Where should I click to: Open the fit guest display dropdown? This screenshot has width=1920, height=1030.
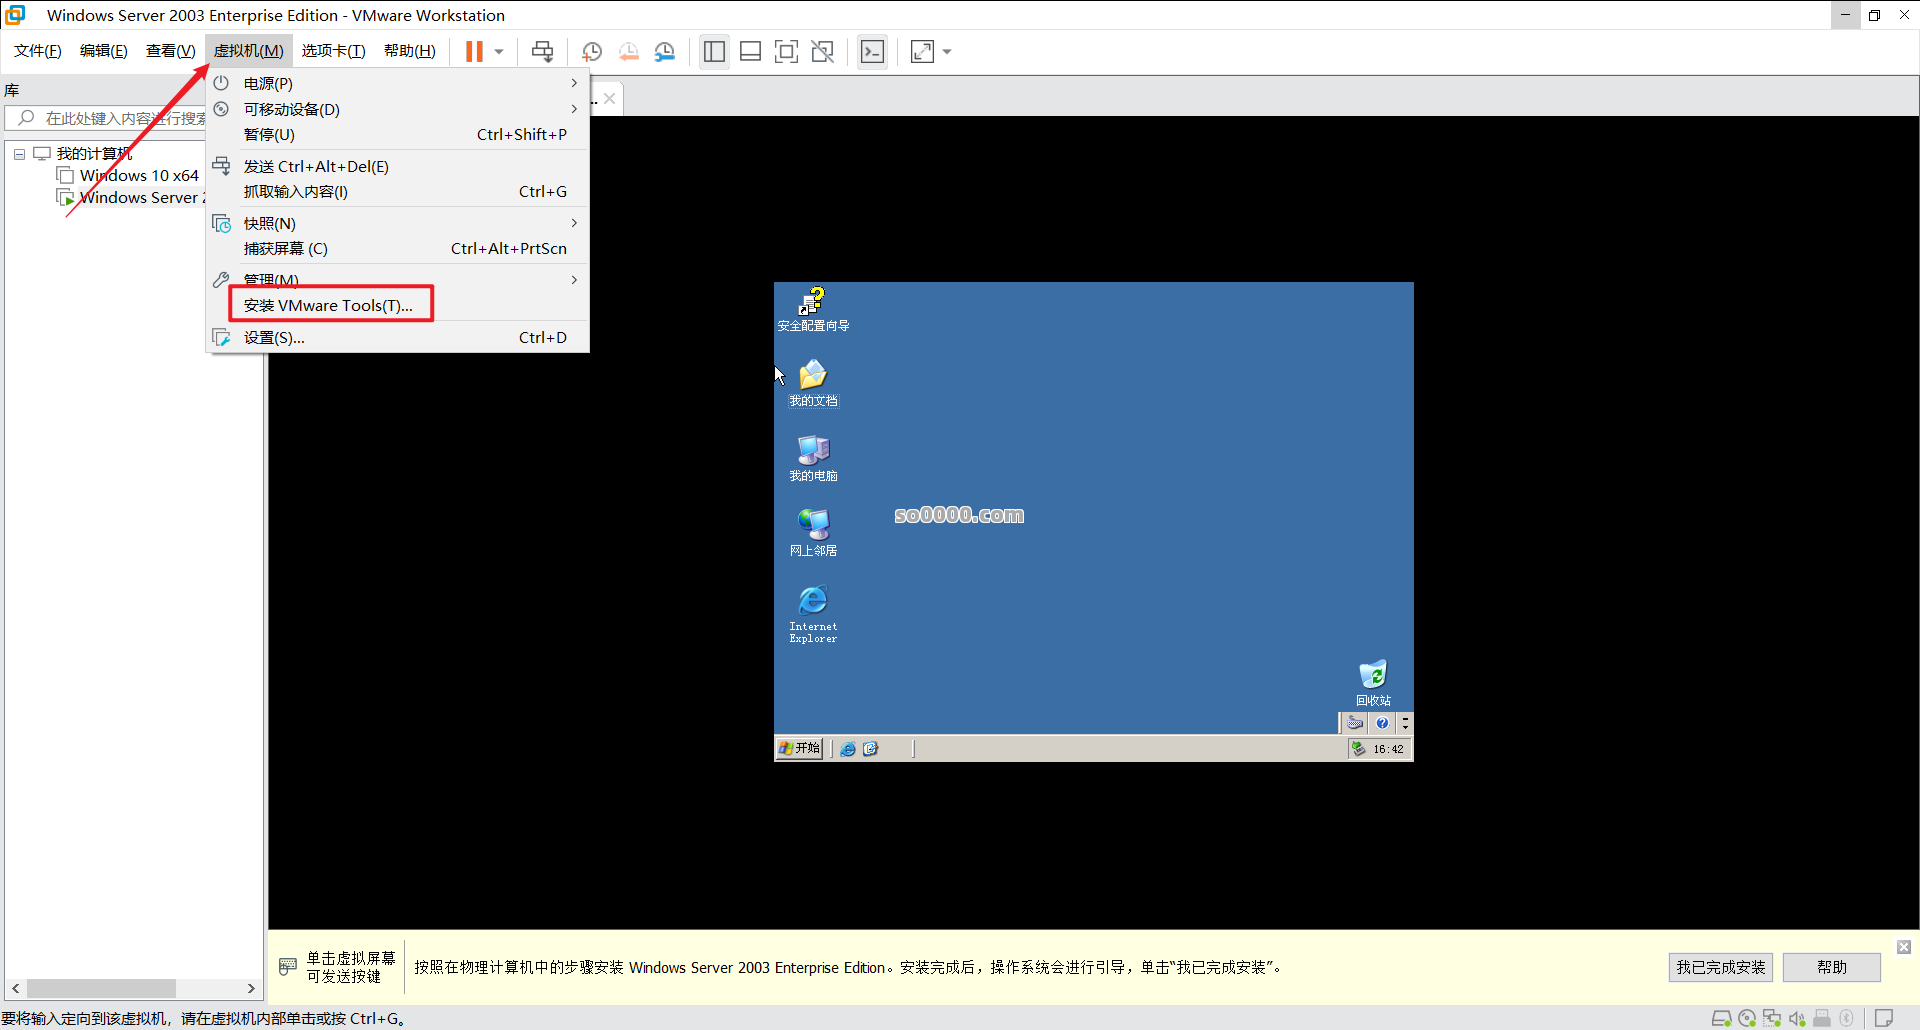pyautogui.click(x=946, y=51)
